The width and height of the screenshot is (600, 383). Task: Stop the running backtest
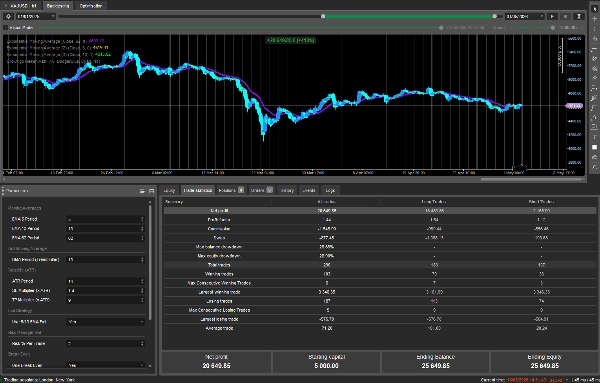click(x=565, y=16)
